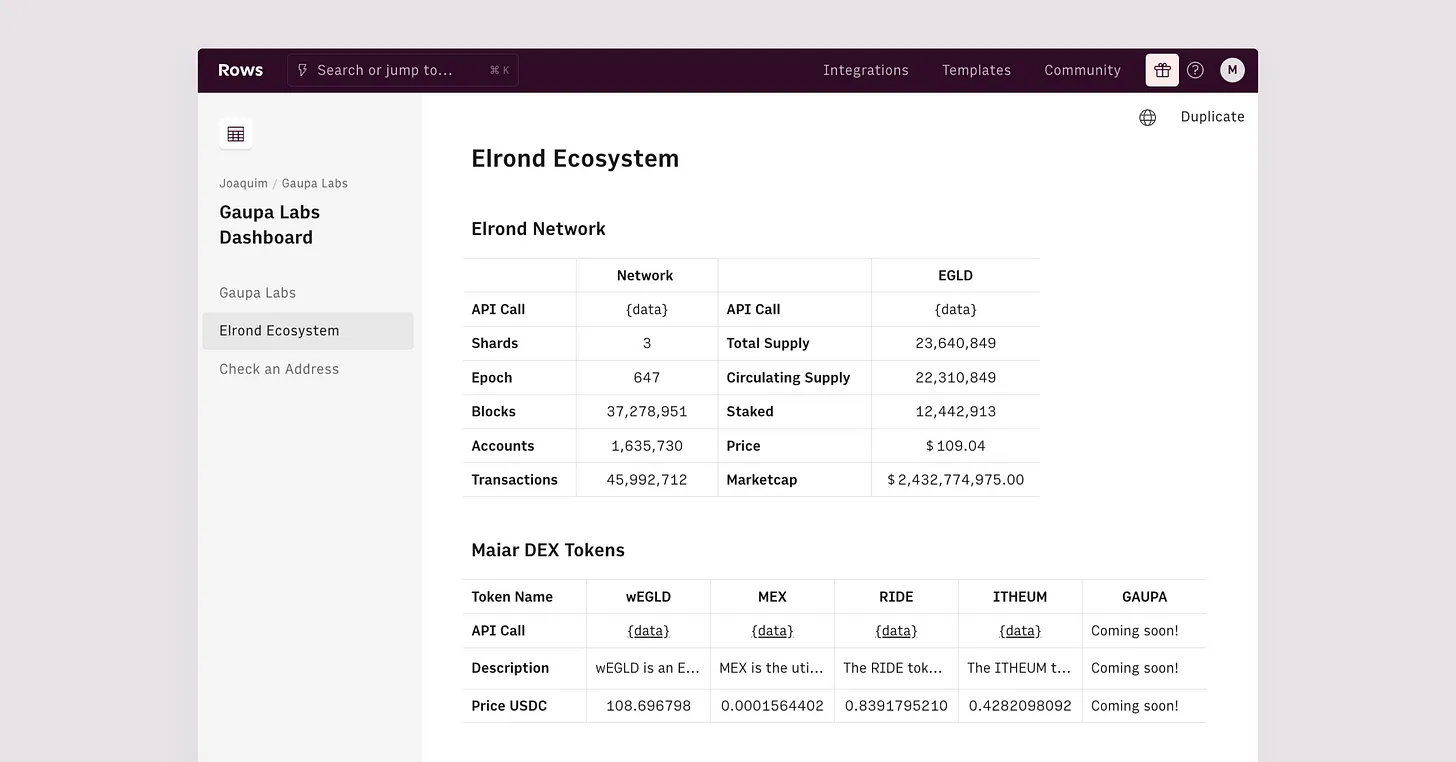Image resolution: width=1456 pixels, height=762 pixels.
Task: Open the Gaupa Labs breadcrumb link
Action: tap(315, 184)
